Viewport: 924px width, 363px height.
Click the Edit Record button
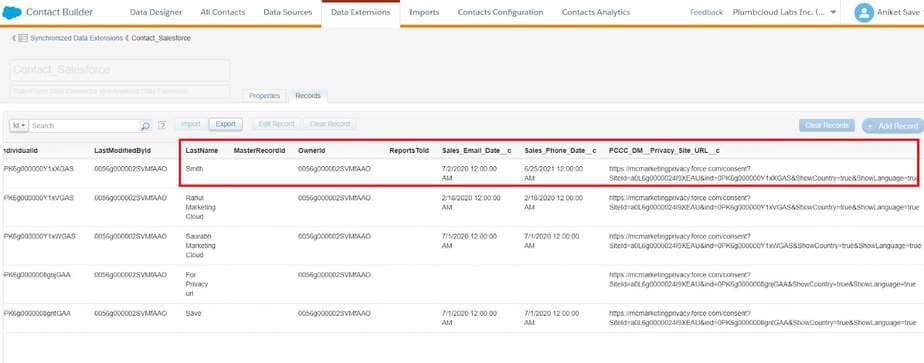(x=276, y=124)
